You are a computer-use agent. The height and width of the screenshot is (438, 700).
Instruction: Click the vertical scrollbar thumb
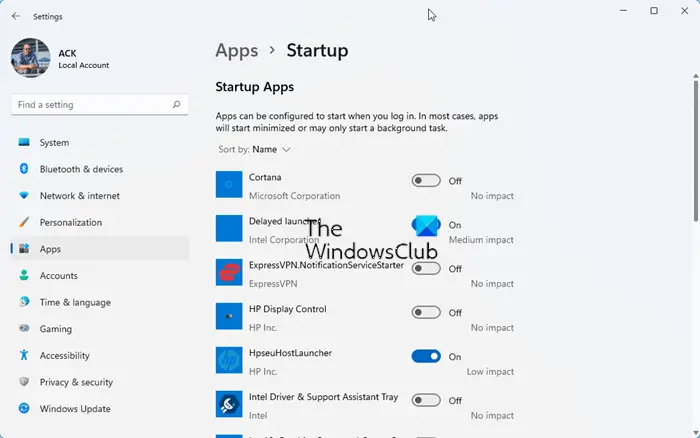coord(696,150)
